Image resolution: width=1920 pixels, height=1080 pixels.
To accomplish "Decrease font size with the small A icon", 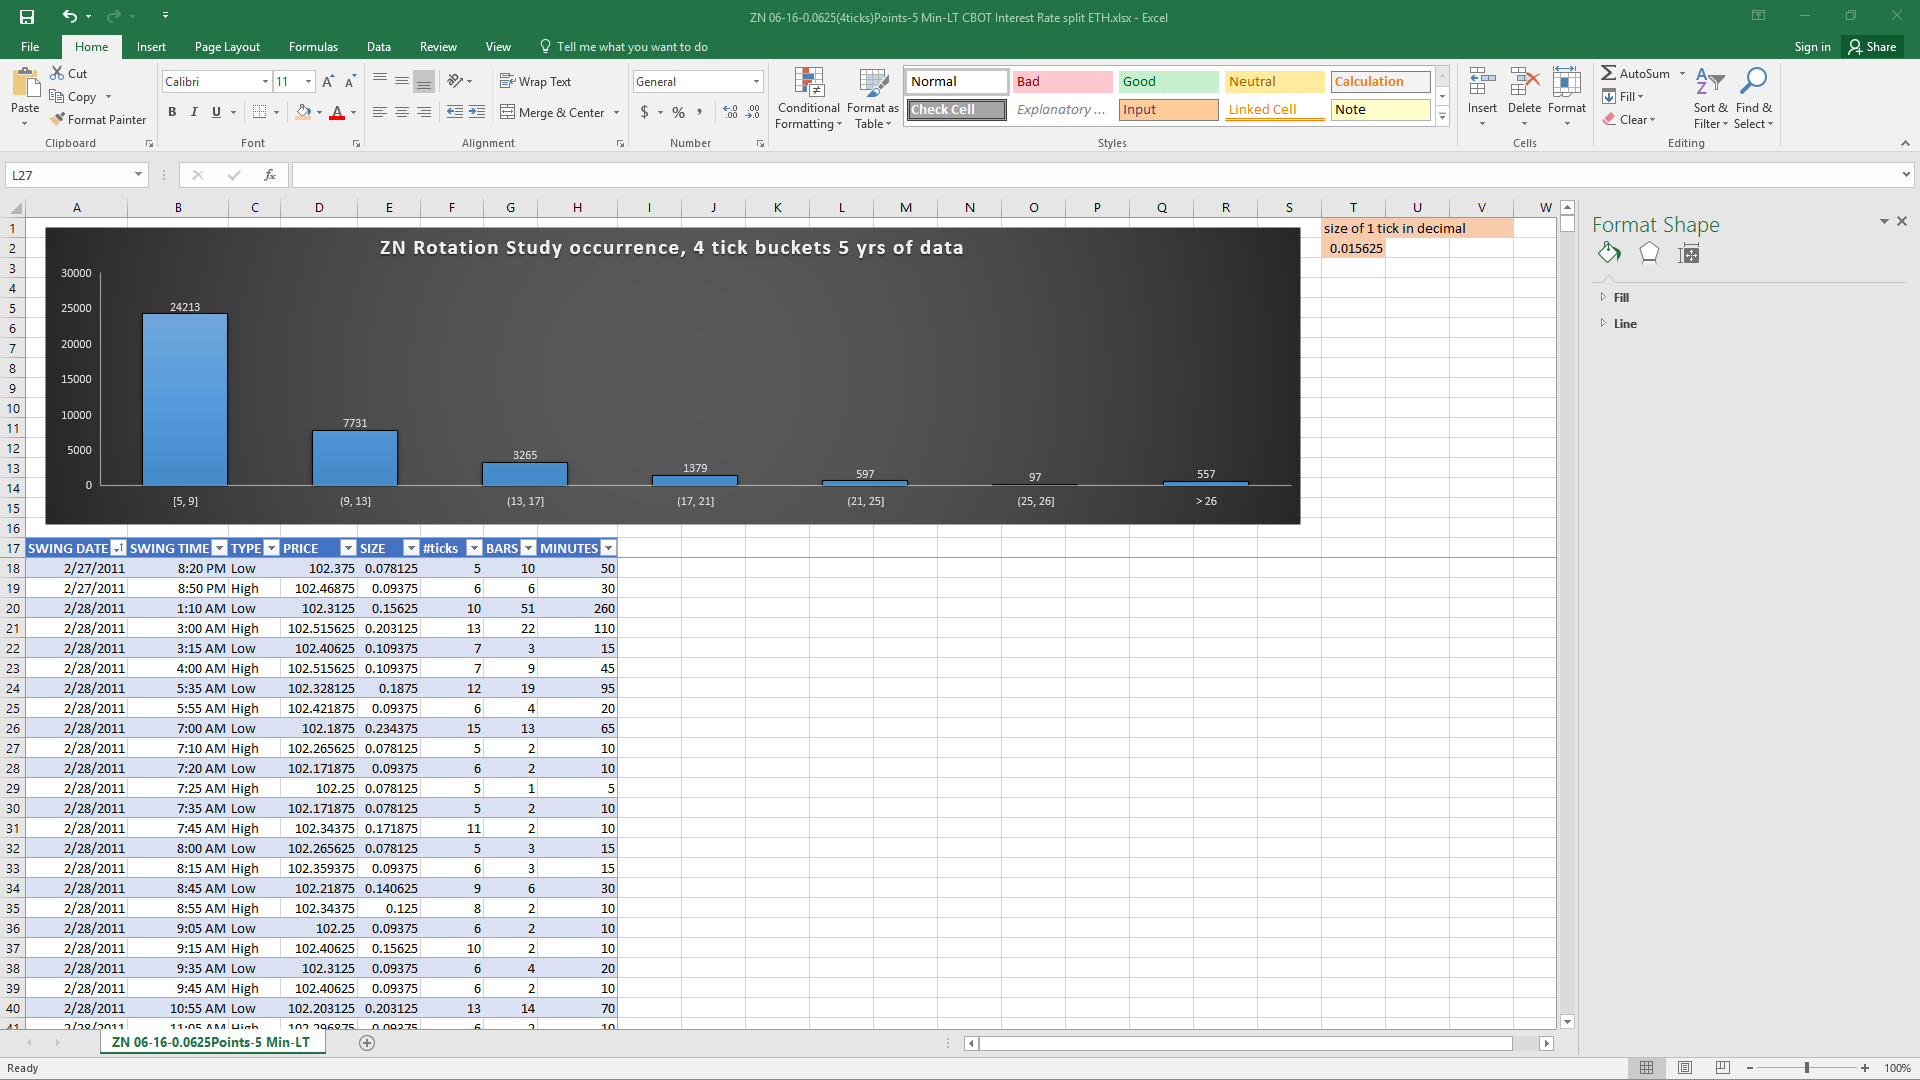I will pos(350,82).
